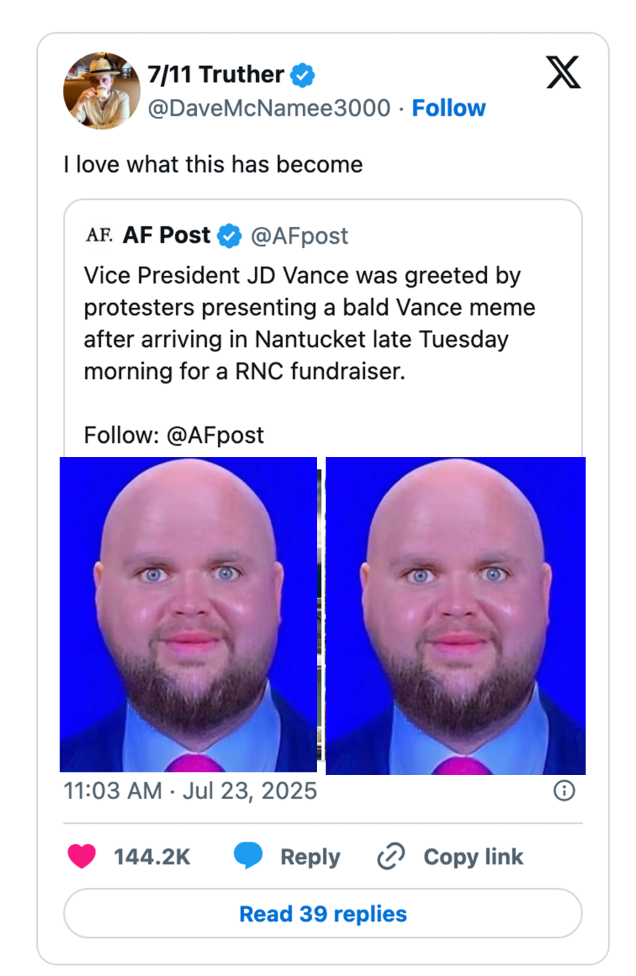Click the AF. logo avatar
The height and width of the screenshot is (976, 636).
pyautogui.click(x=99, y=236)
